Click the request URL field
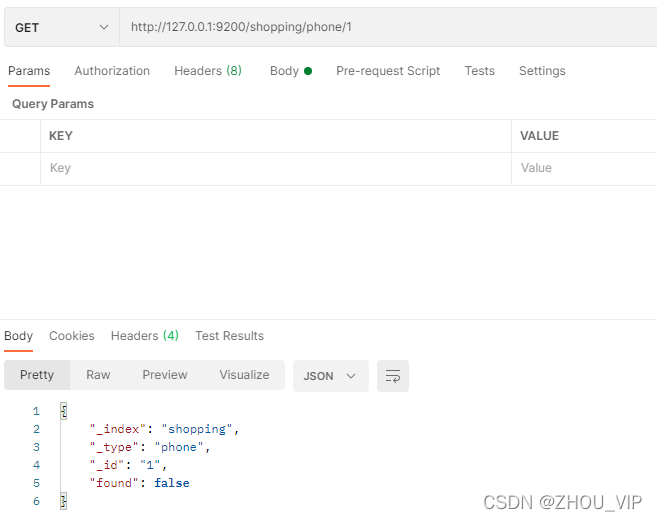The image size is (657, 521). [x=388, y=27]
